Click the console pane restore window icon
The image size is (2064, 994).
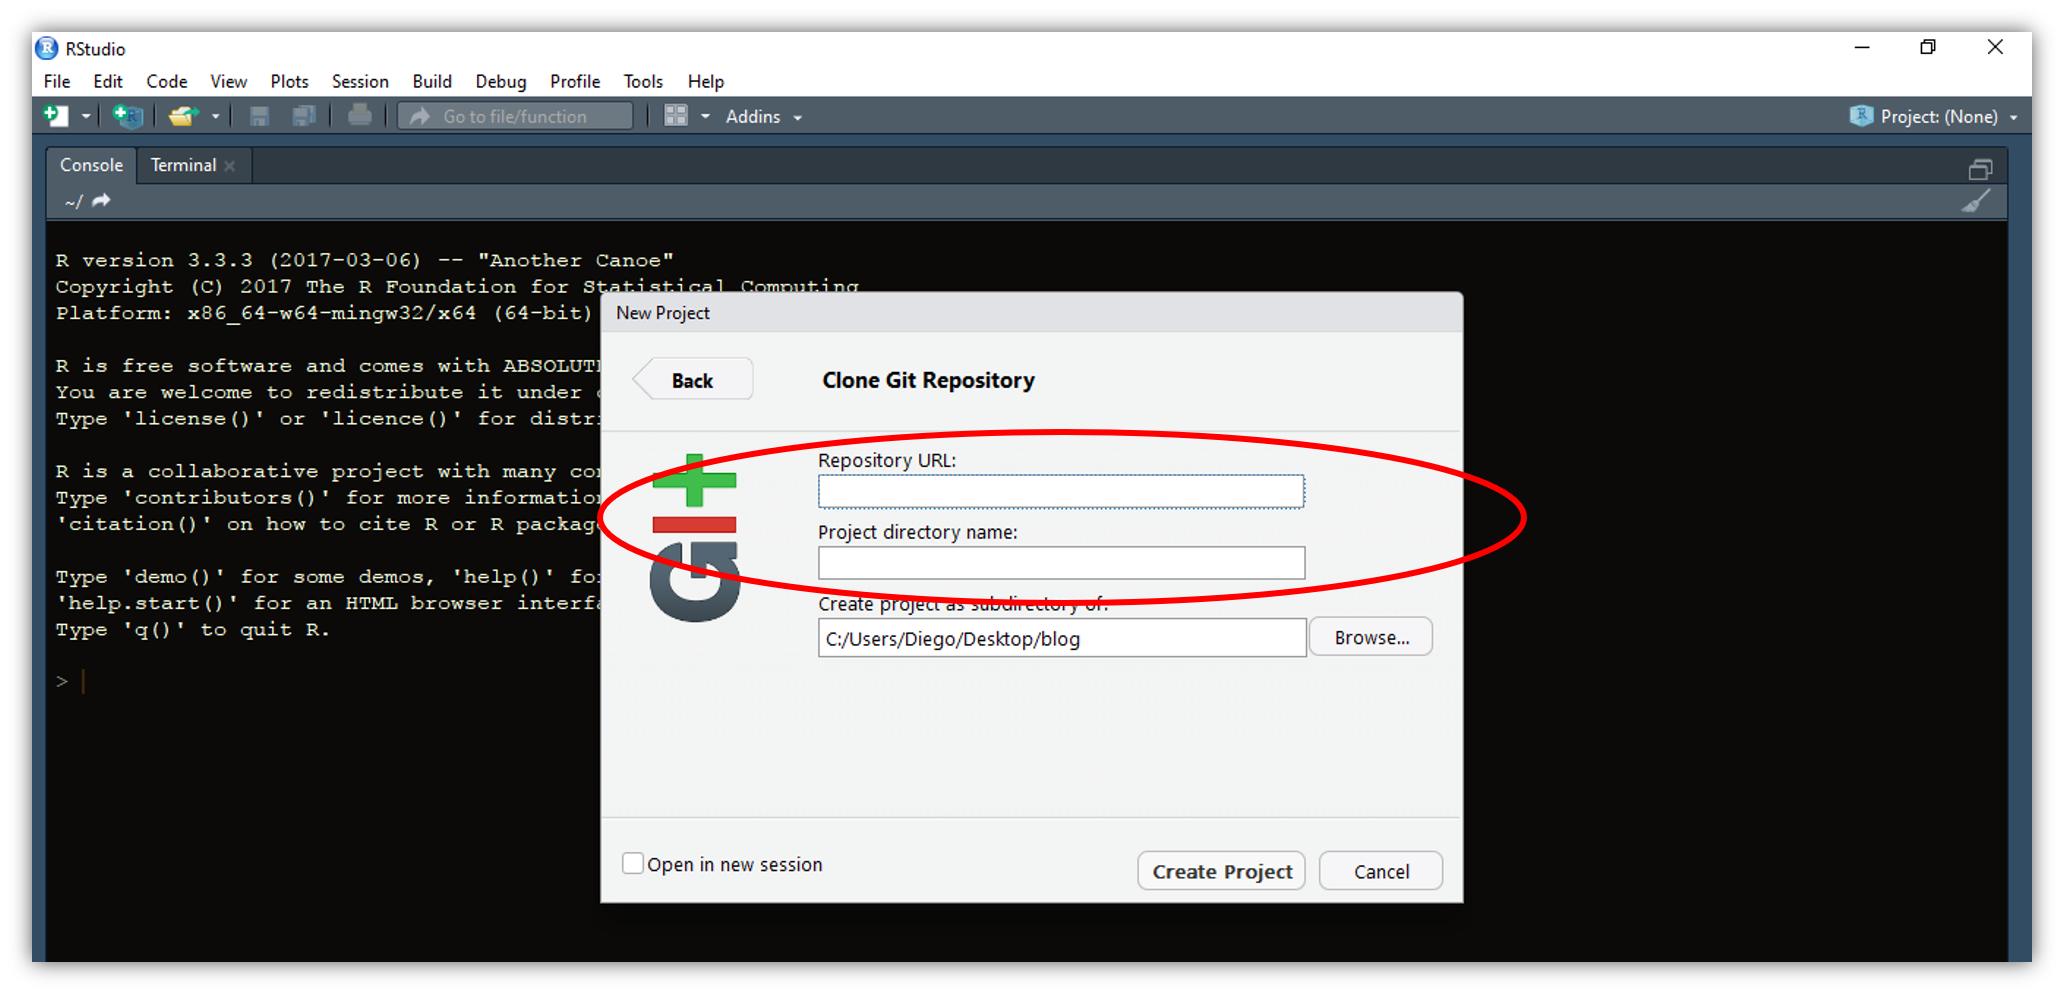tap(1980, 169)
